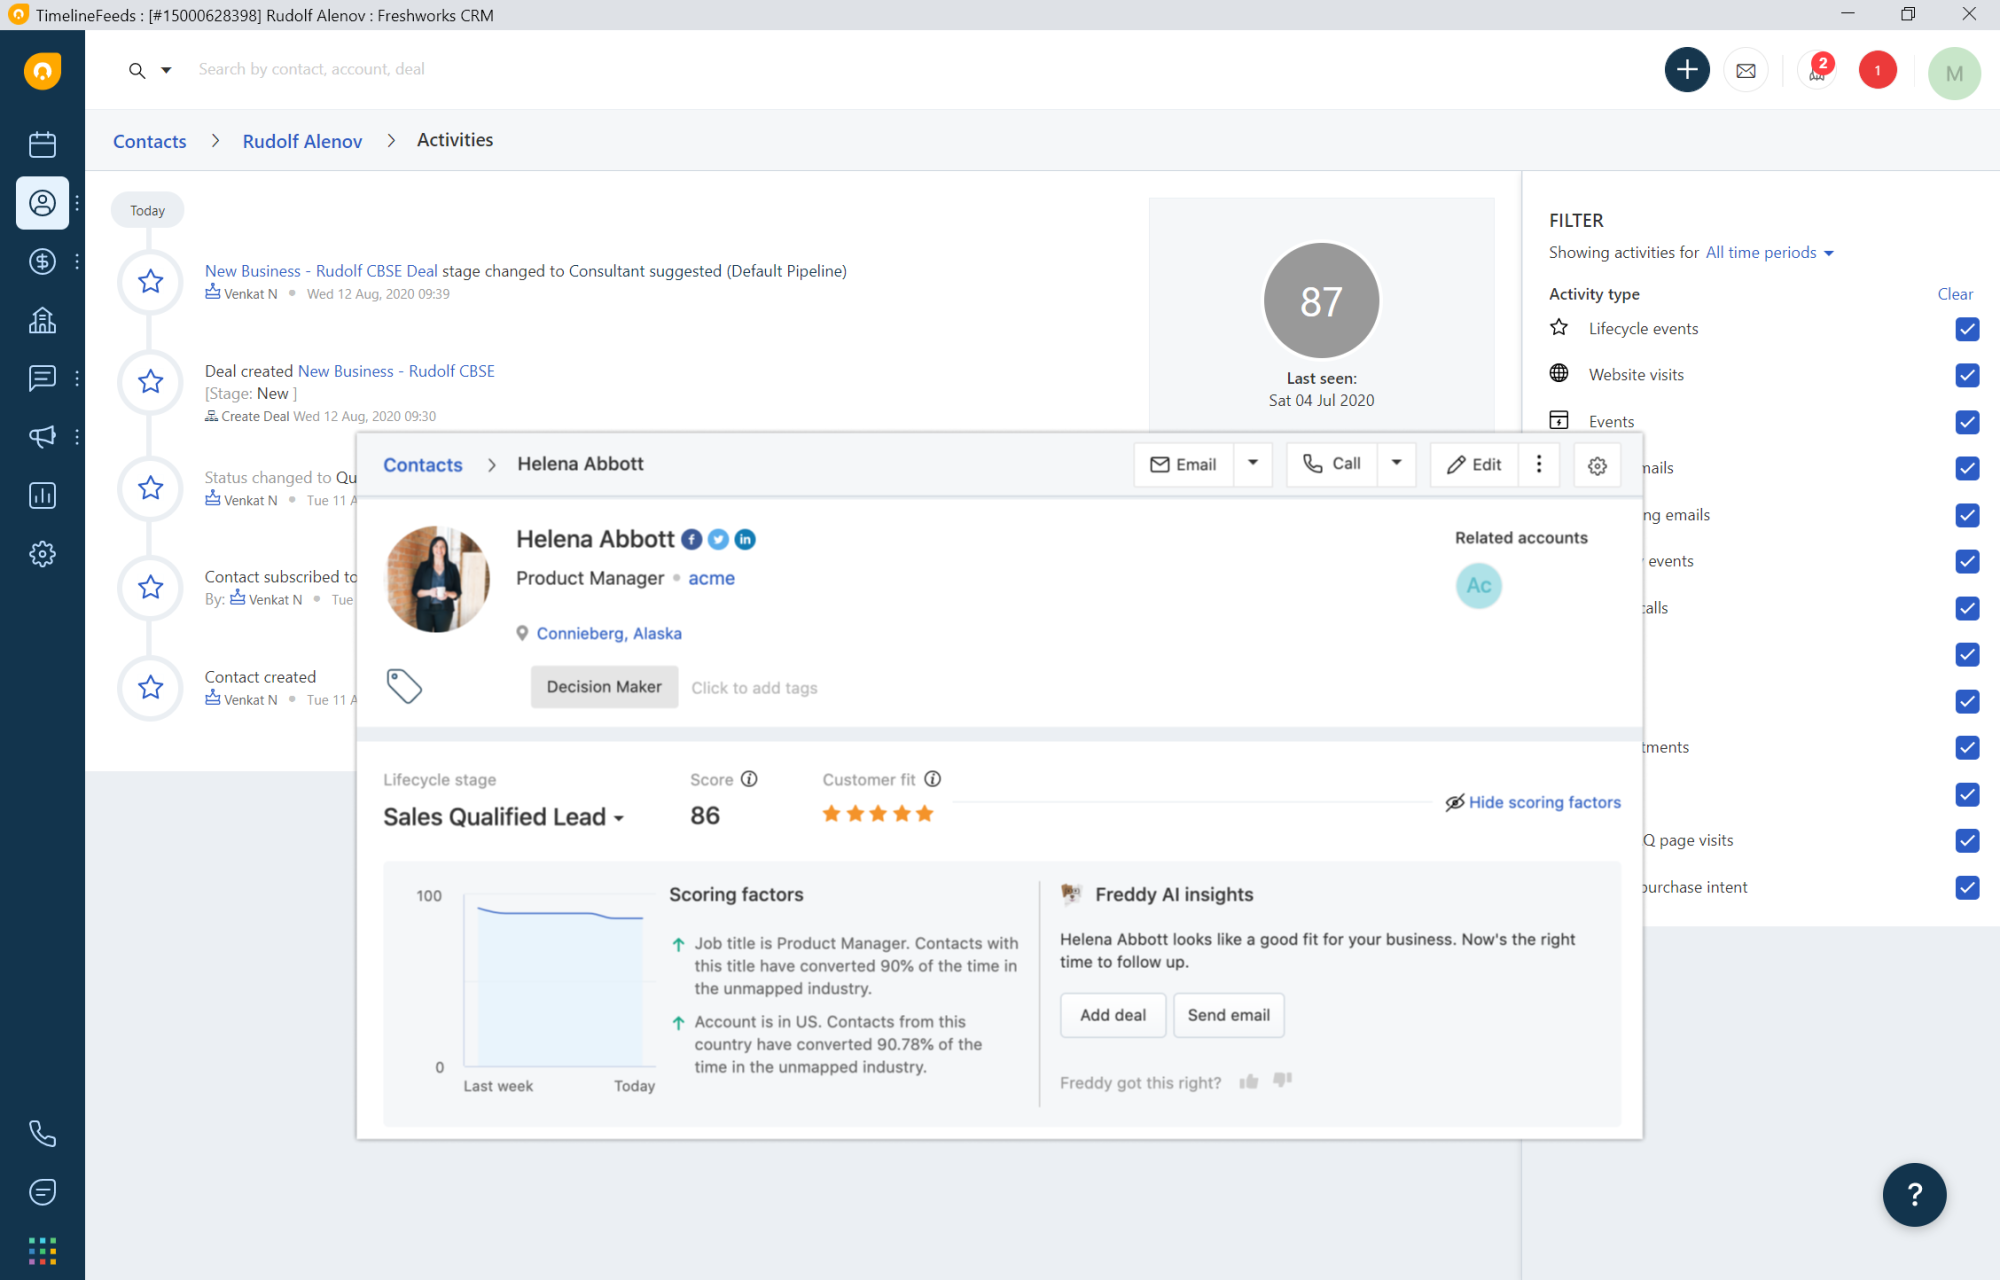This screenshot has width=2000, height=1280.
Task: Click Hide scoring factors link
Action: pos(1544,801)
